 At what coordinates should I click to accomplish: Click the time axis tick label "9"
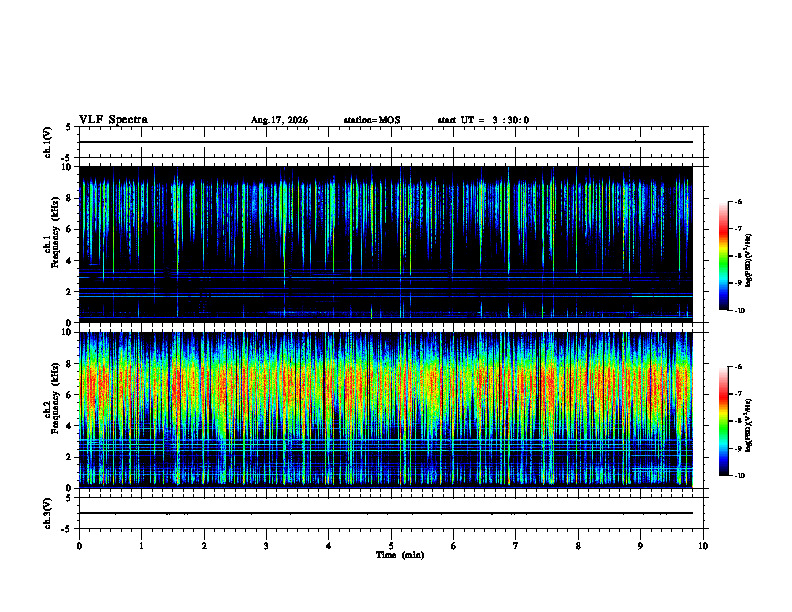pyautogui.click(x=640, y=546)
